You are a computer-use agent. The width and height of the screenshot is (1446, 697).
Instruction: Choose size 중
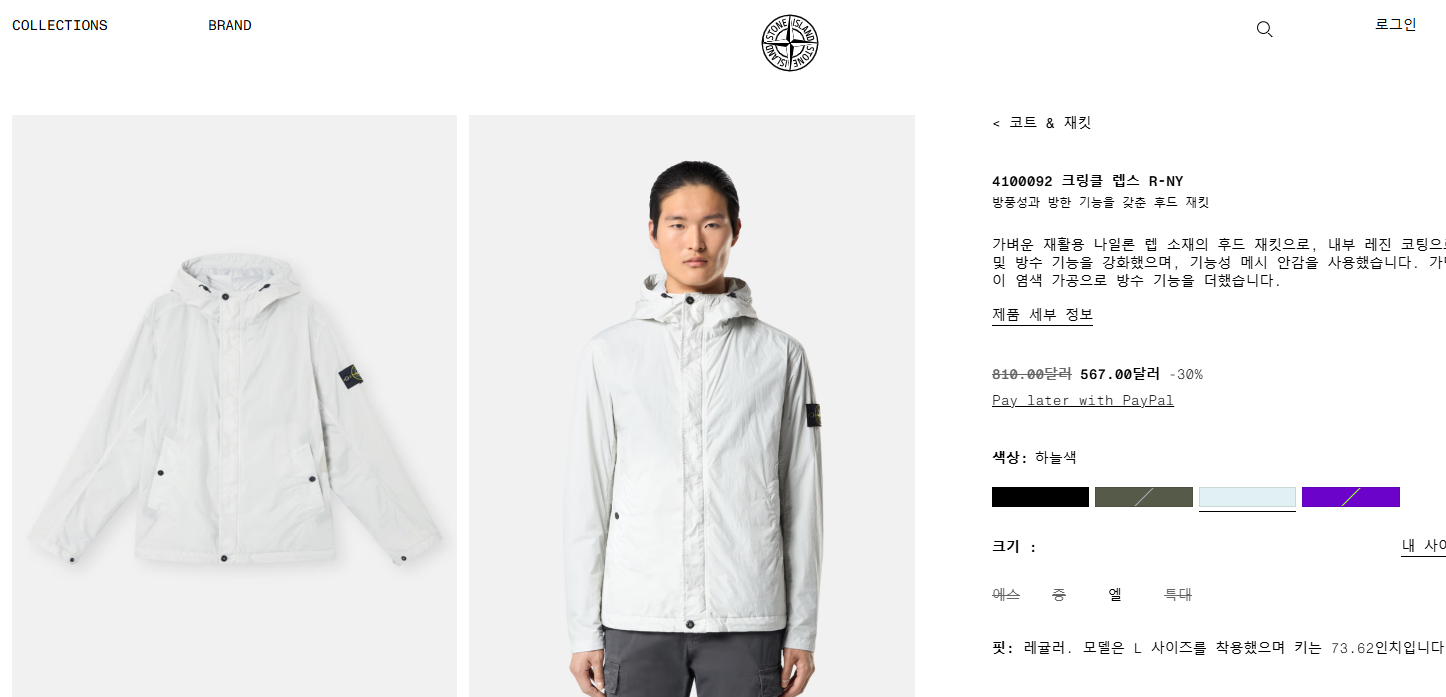(x=1059, y=595)
